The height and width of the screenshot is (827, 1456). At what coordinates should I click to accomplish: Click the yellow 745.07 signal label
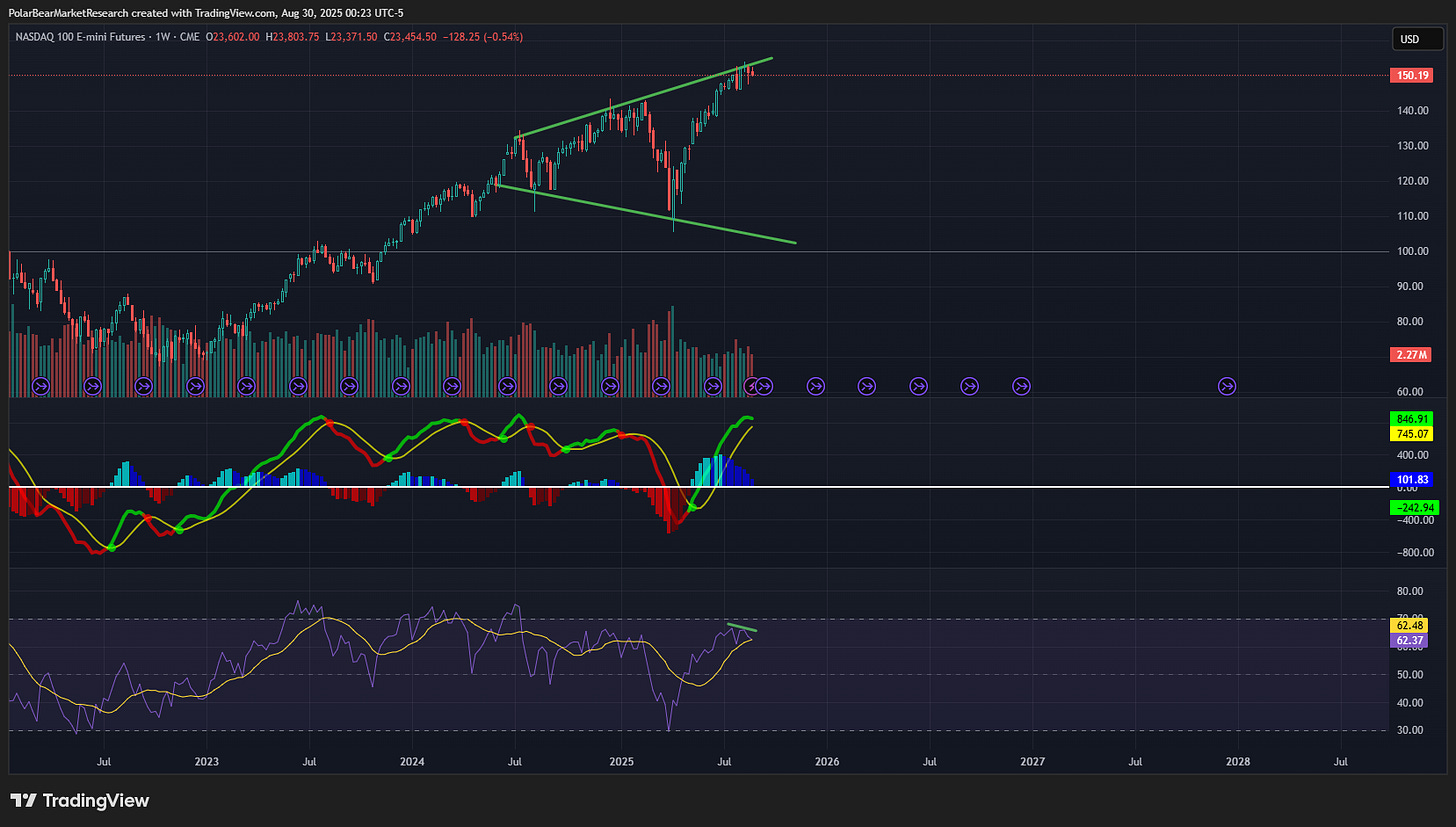(1411, 434)
